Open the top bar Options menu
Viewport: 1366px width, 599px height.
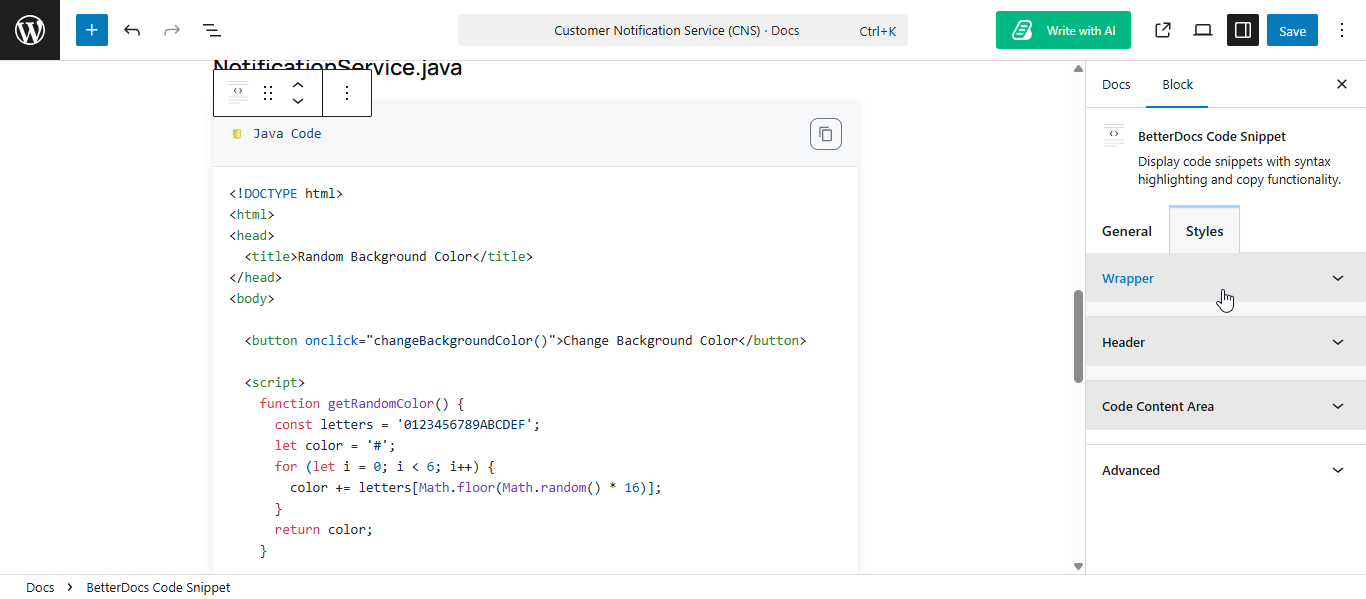pos(1342,30)
